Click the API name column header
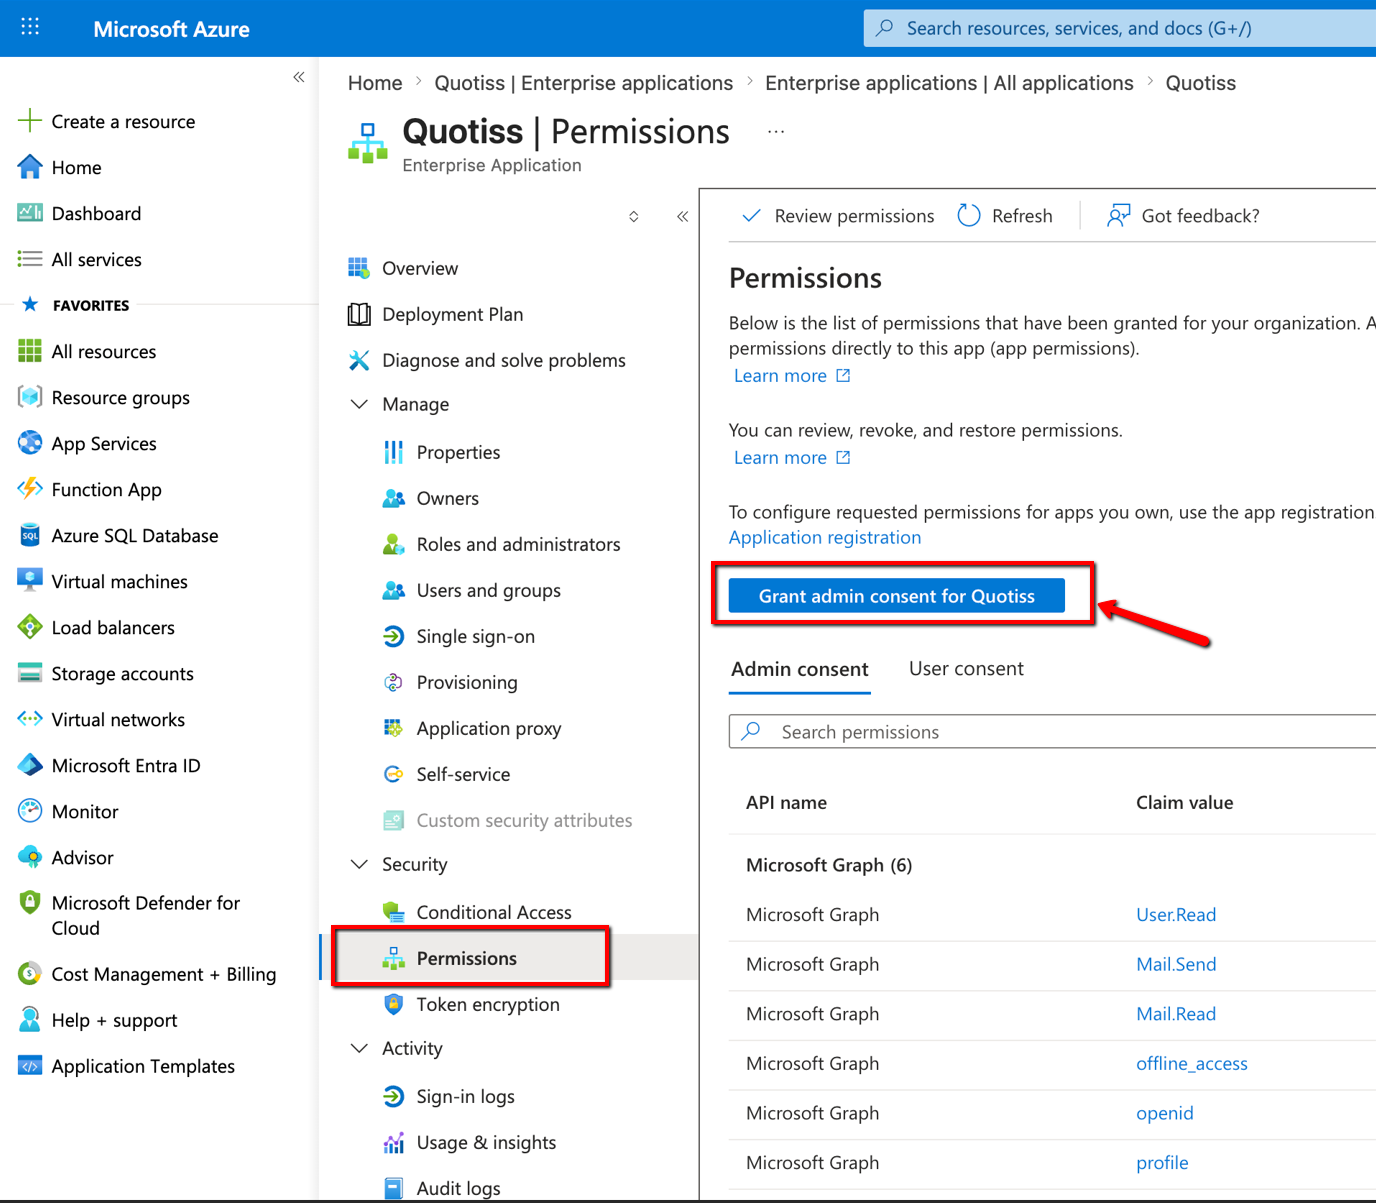 click(x=786, y=802)
